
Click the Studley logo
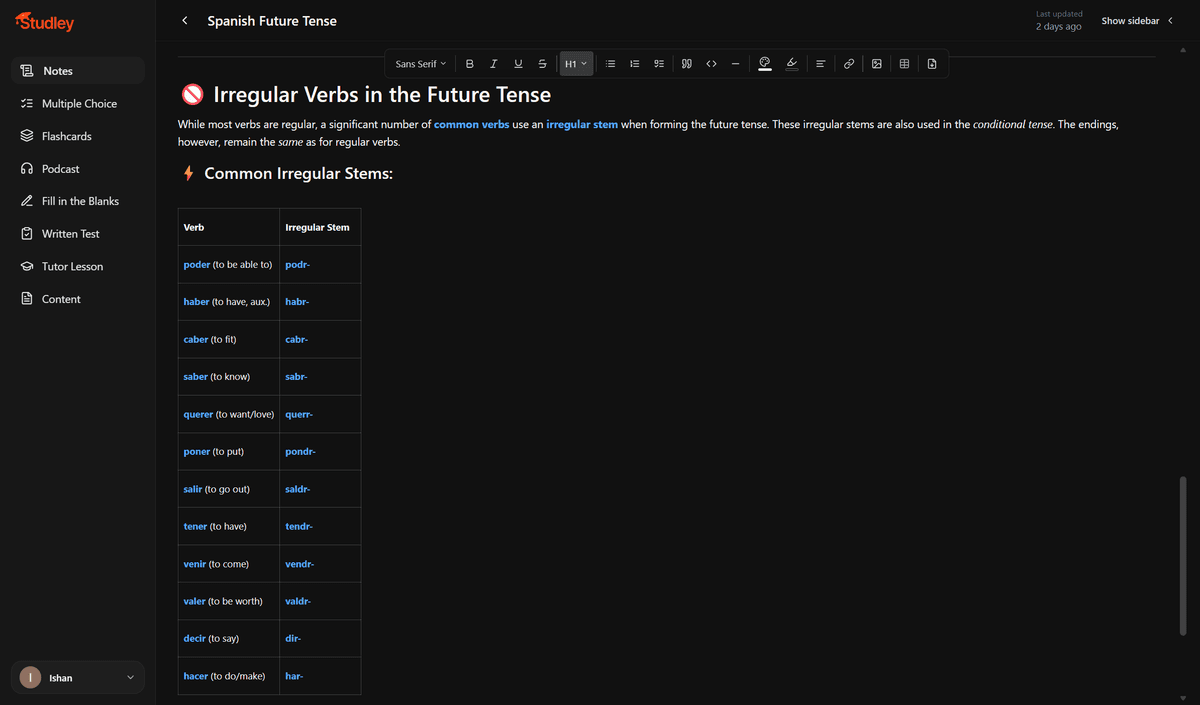point(45,21)
